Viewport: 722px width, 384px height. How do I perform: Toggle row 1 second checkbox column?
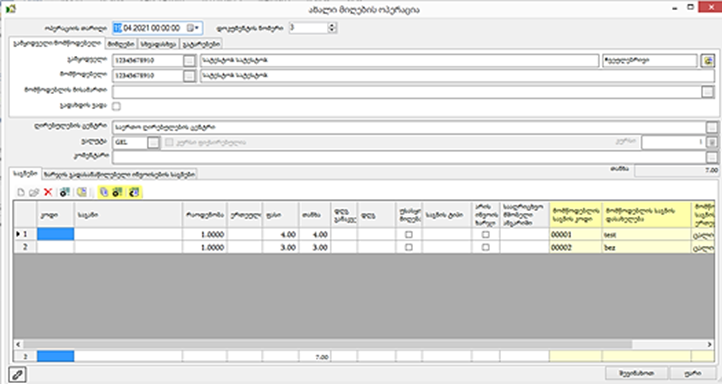[x=485, y=234]
